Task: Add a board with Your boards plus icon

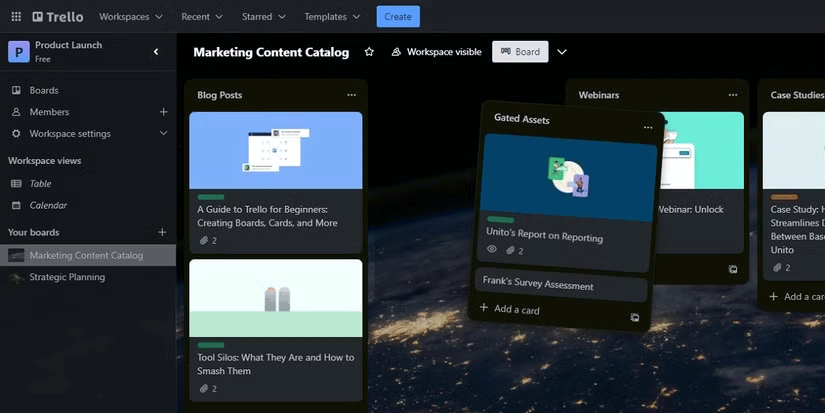Action: pos(163,232)
